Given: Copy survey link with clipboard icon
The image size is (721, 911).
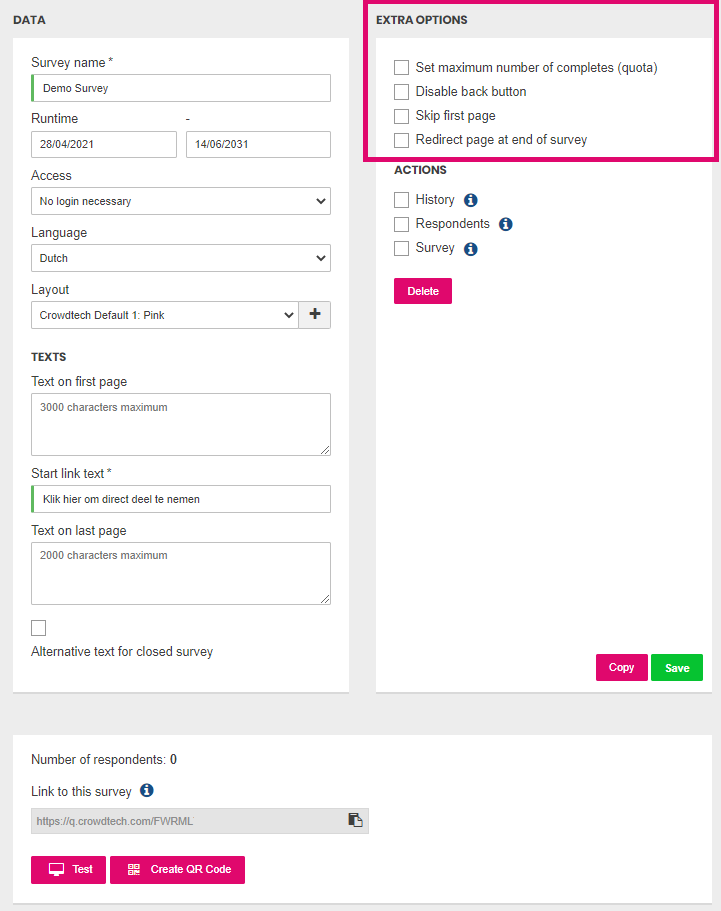Looking at the screenshot, I should [x=355, y=820].
